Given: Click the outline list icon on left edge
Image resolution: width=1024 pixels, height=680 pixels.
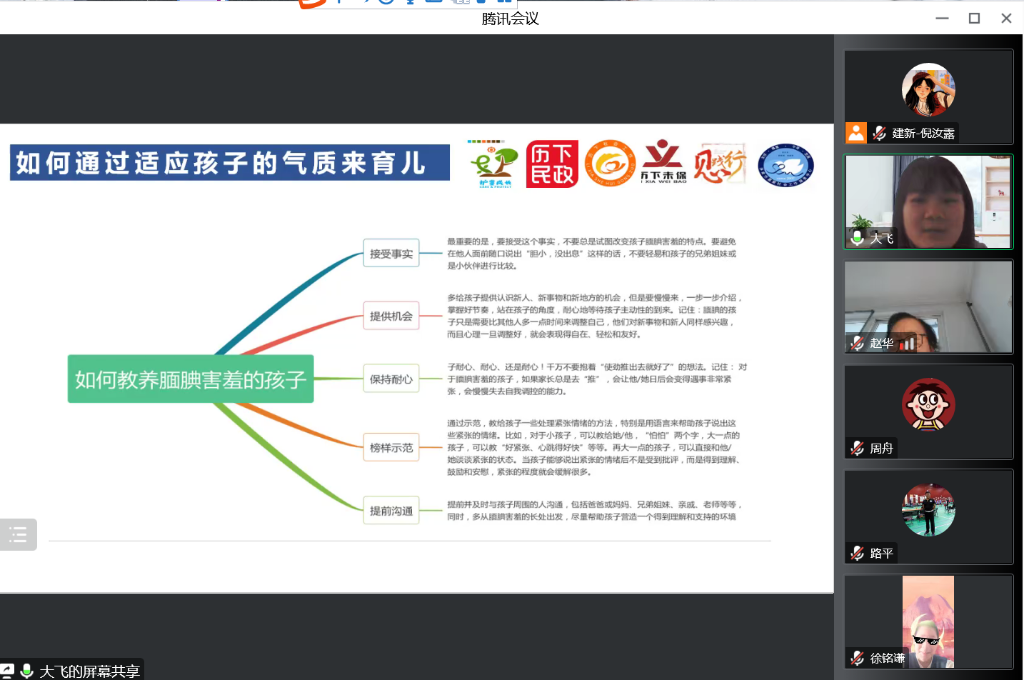Looking at the screenshot, I should pos(18,535).
